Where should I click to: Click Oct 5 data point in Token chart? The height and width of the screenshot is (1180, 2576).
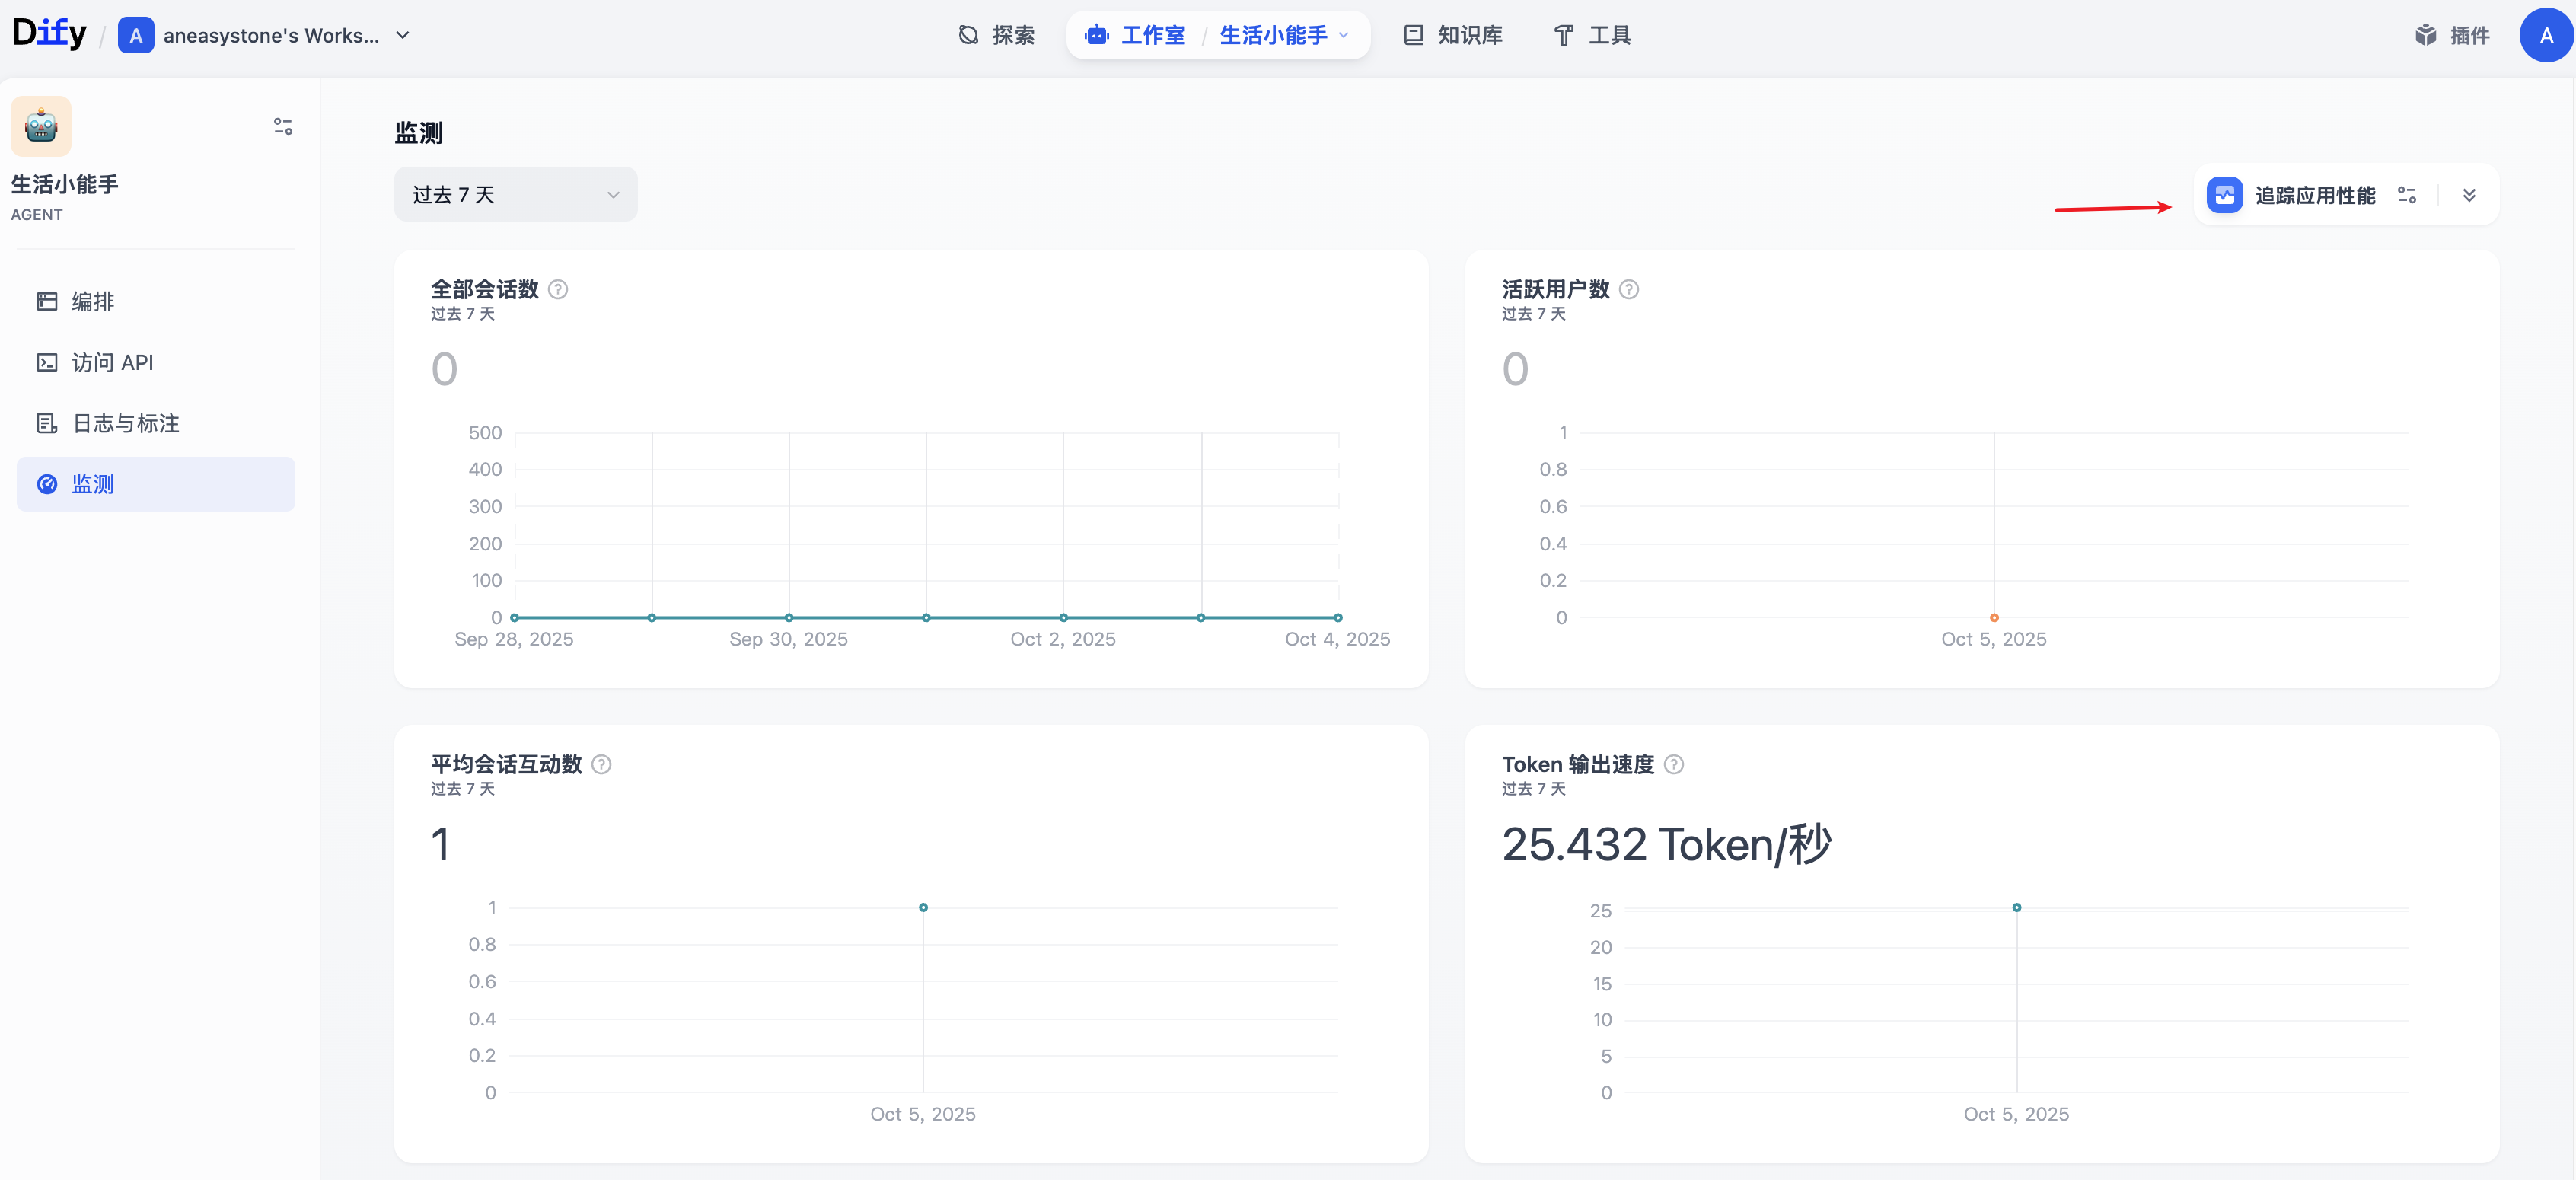point(2016,907)
